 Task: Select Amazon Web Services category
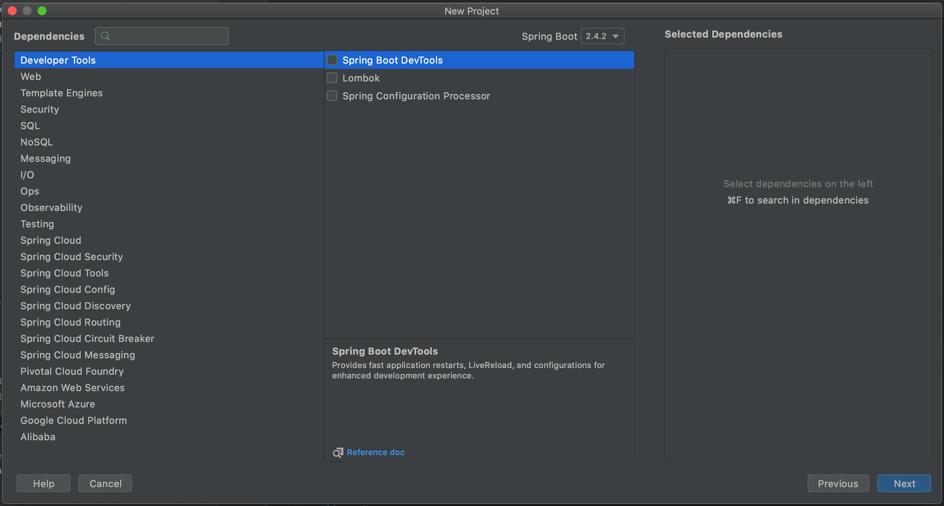coord(73,388)
